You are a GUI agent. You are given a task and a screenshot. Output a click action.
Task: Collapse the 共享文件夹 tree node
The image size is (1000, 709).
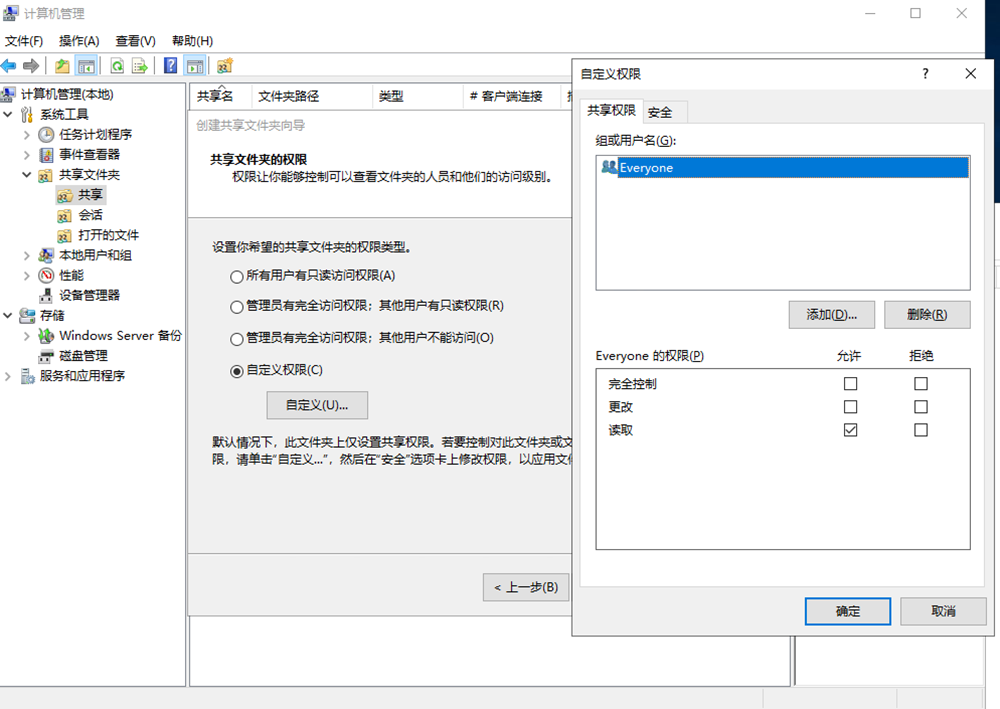pyautogui.click(x=27, y=175)
